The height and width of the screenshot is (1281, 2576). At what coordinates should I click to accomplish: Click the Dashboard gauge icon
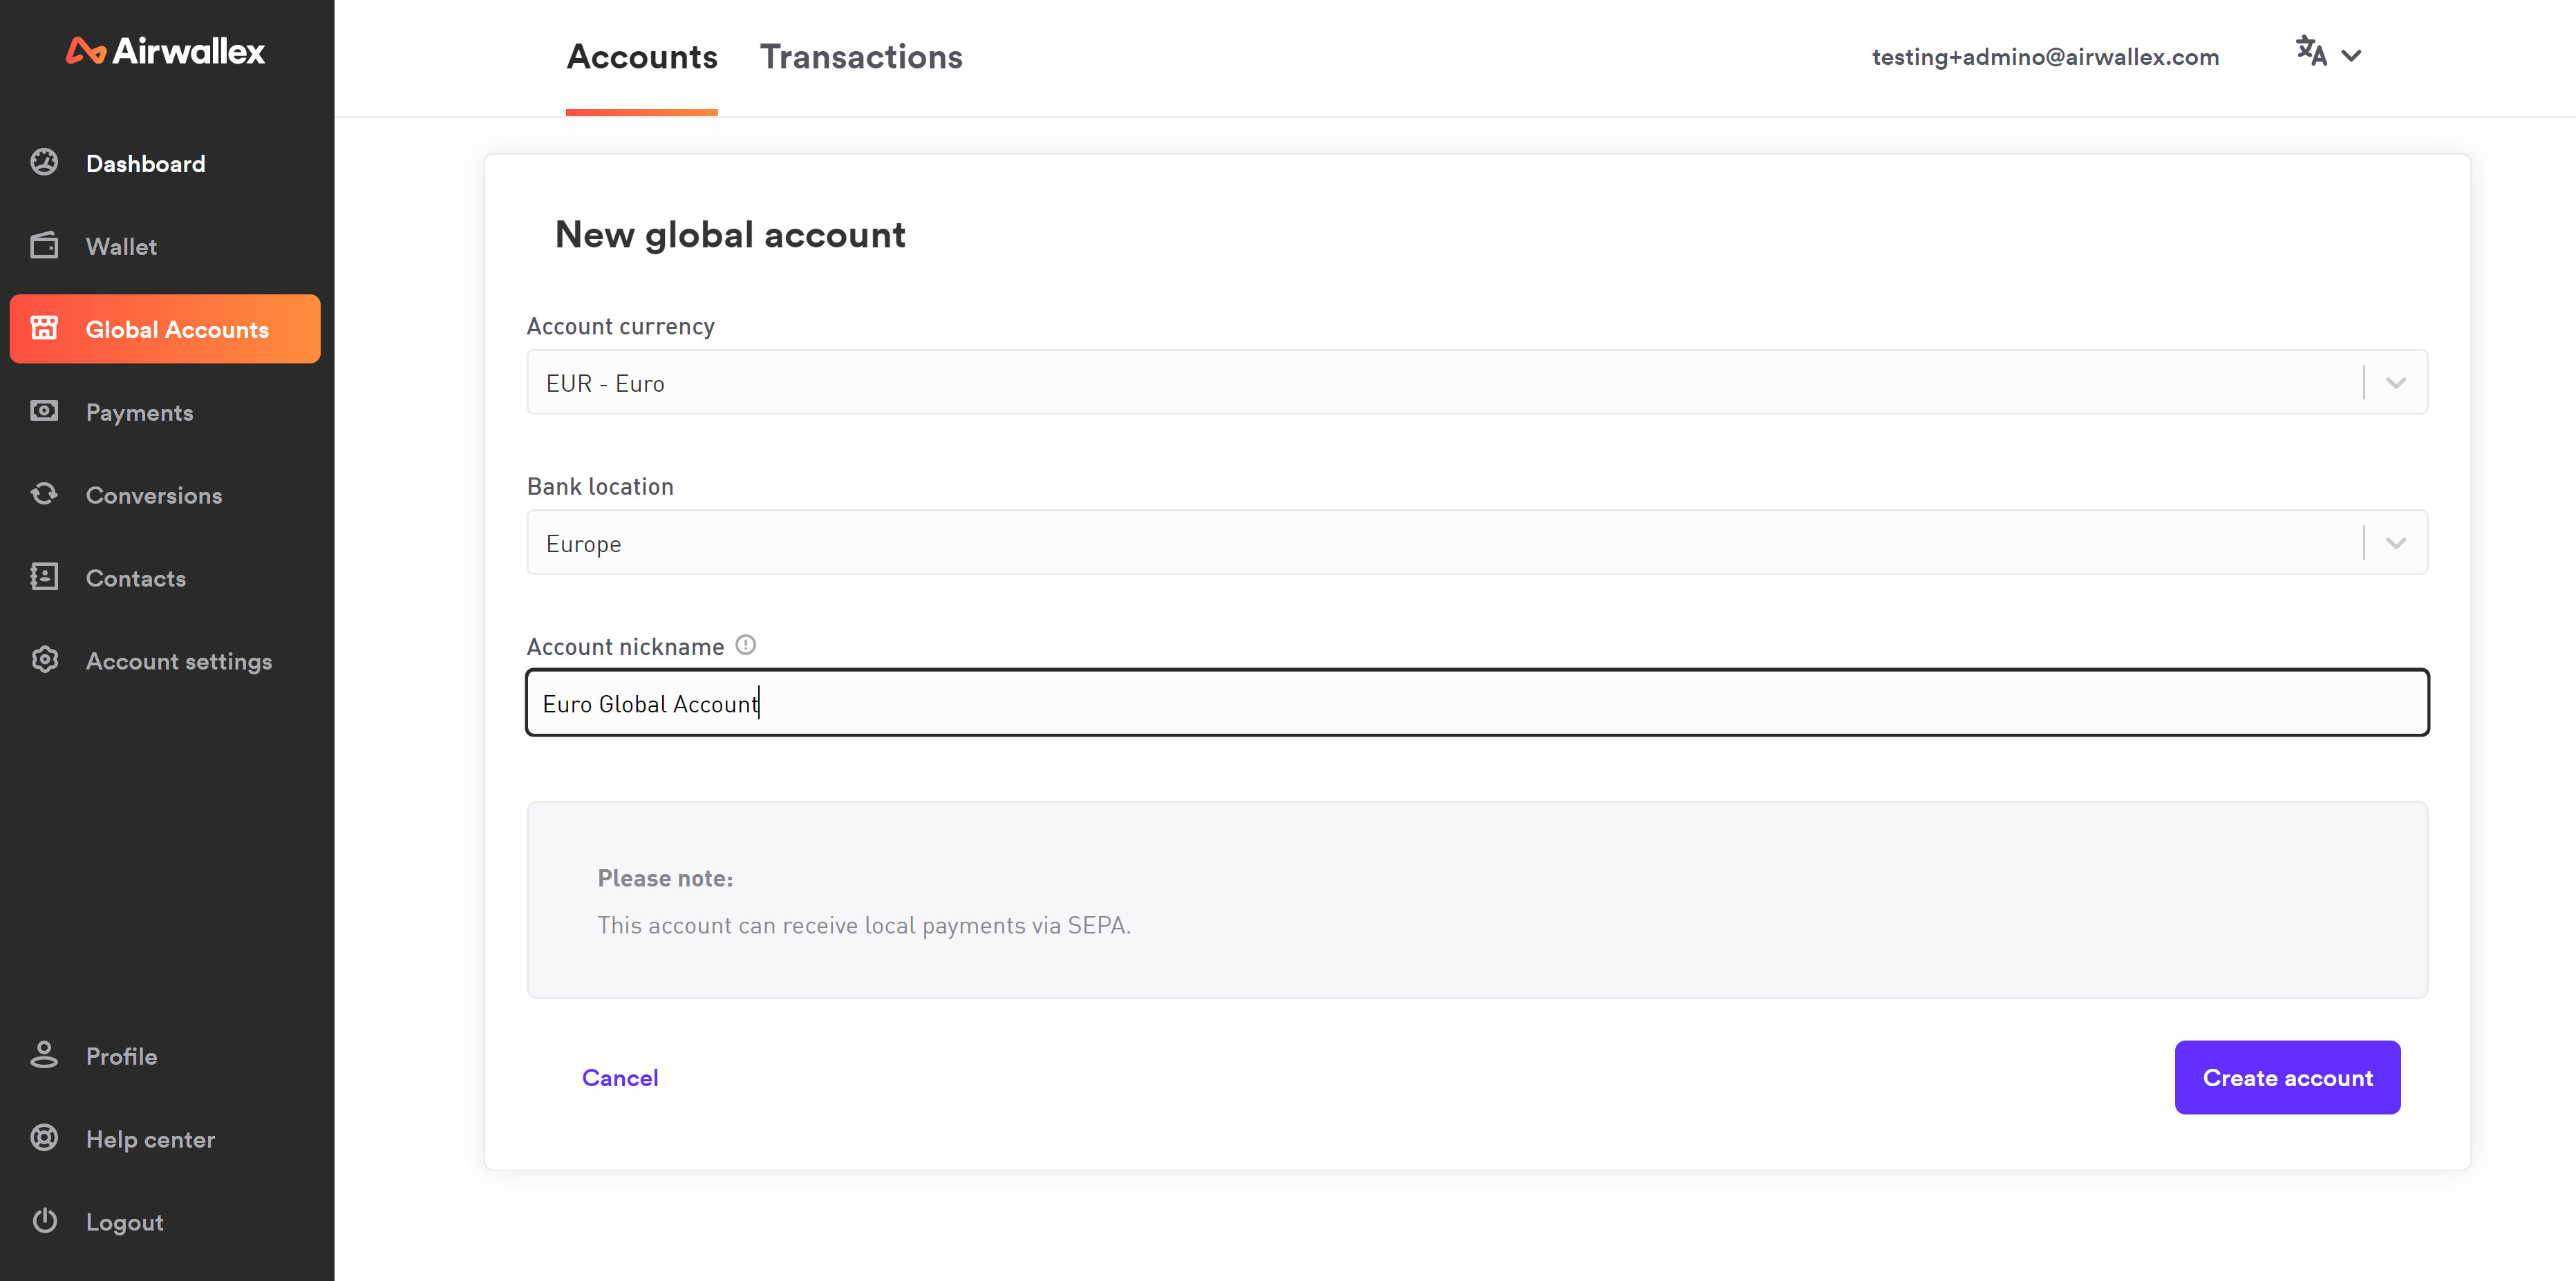tap(44, 162)
